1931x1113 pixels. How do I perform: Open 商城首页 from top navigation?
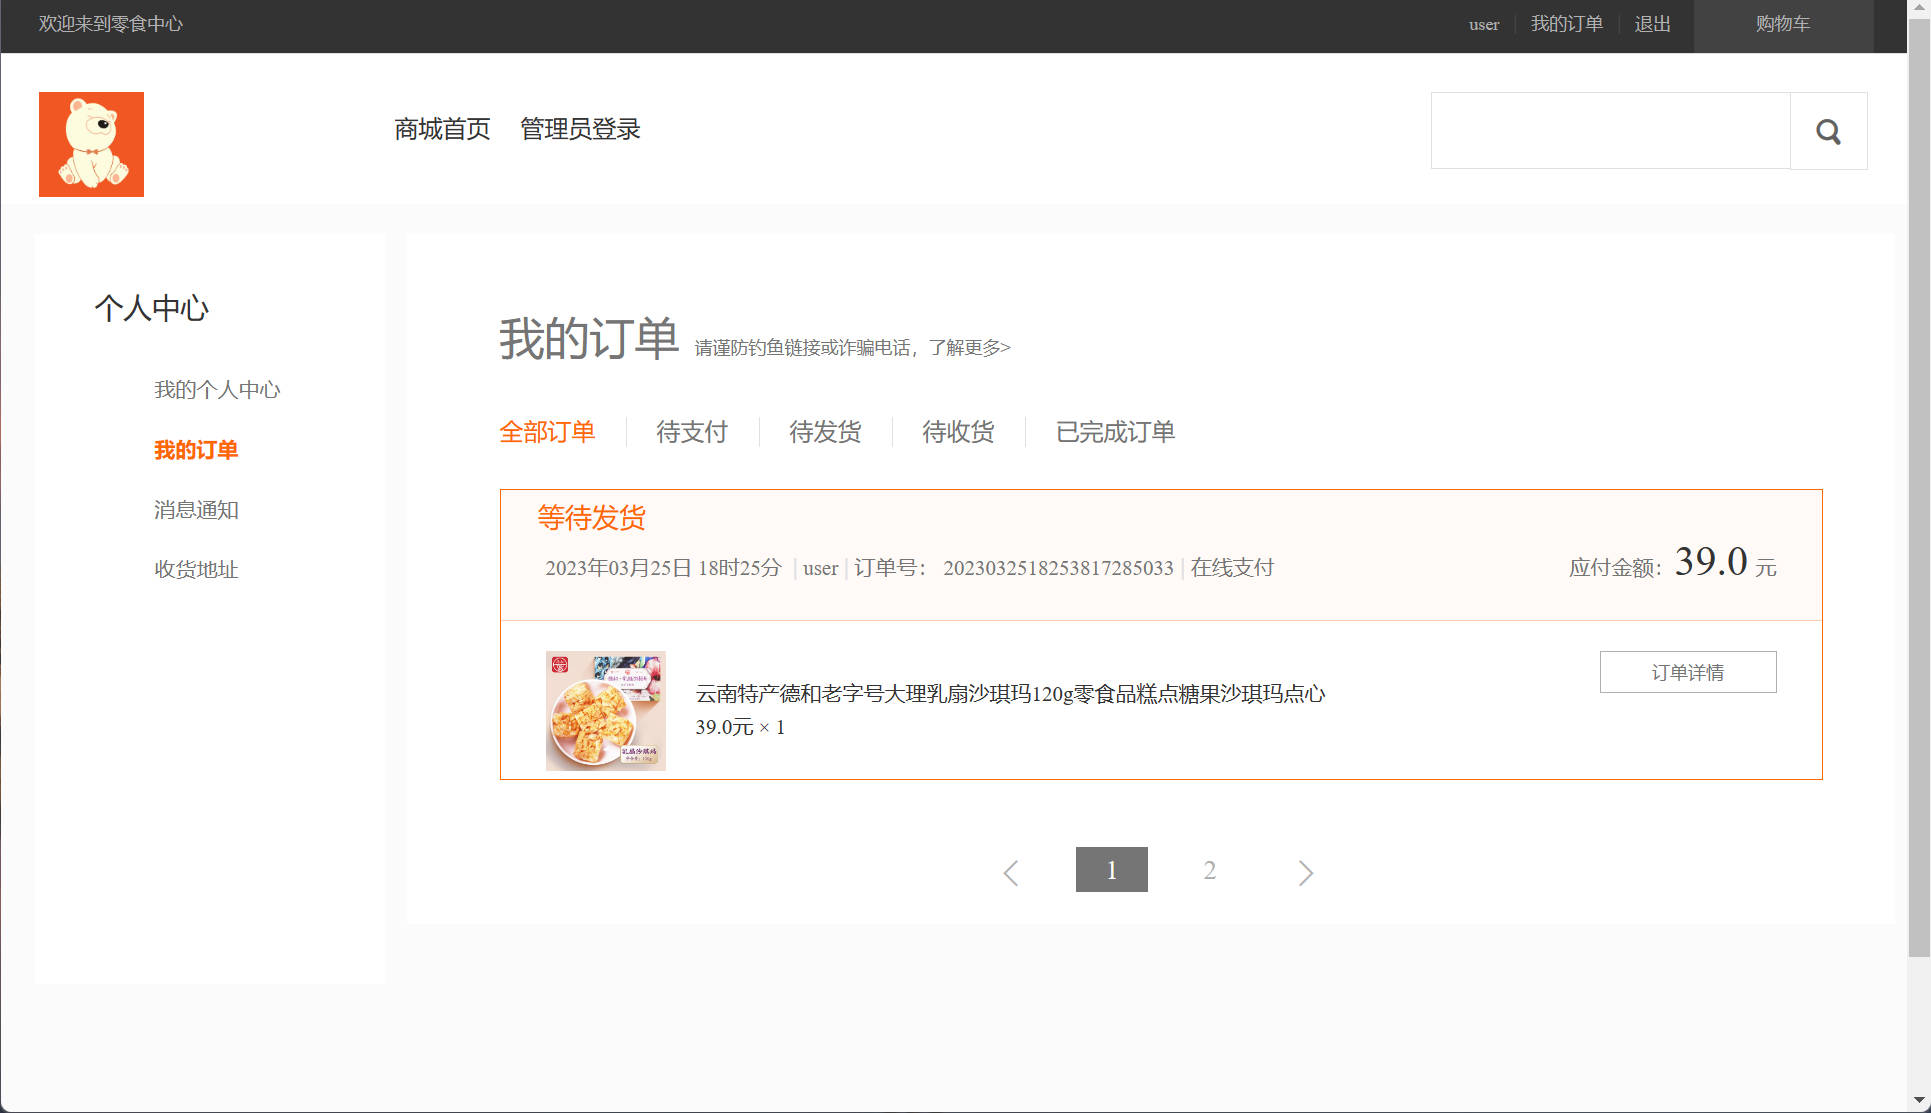click(441, 129)
